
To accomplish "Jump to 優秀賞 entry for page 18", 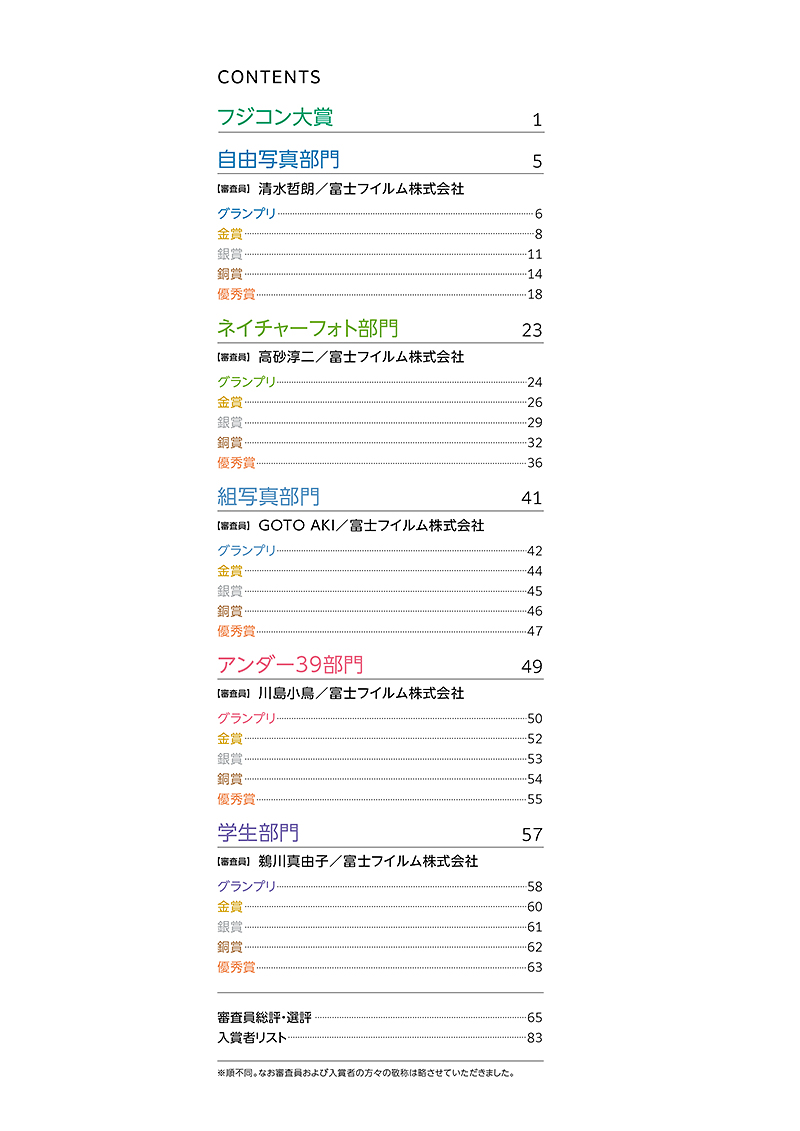I will pos(236,294).
